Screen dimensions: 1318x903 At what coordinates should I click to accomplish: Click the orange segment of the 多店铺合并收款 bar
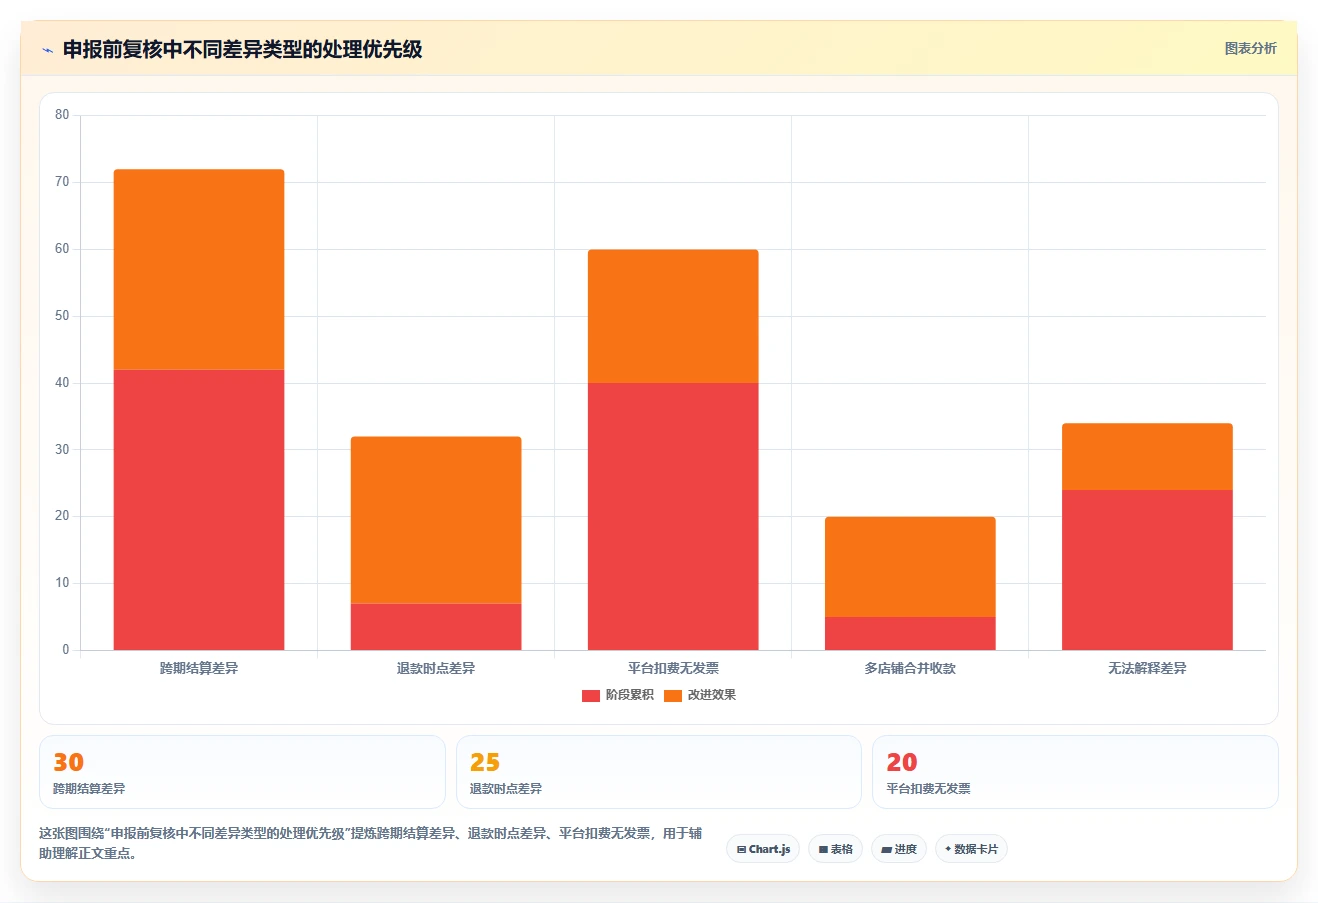[x=910, y=567]
